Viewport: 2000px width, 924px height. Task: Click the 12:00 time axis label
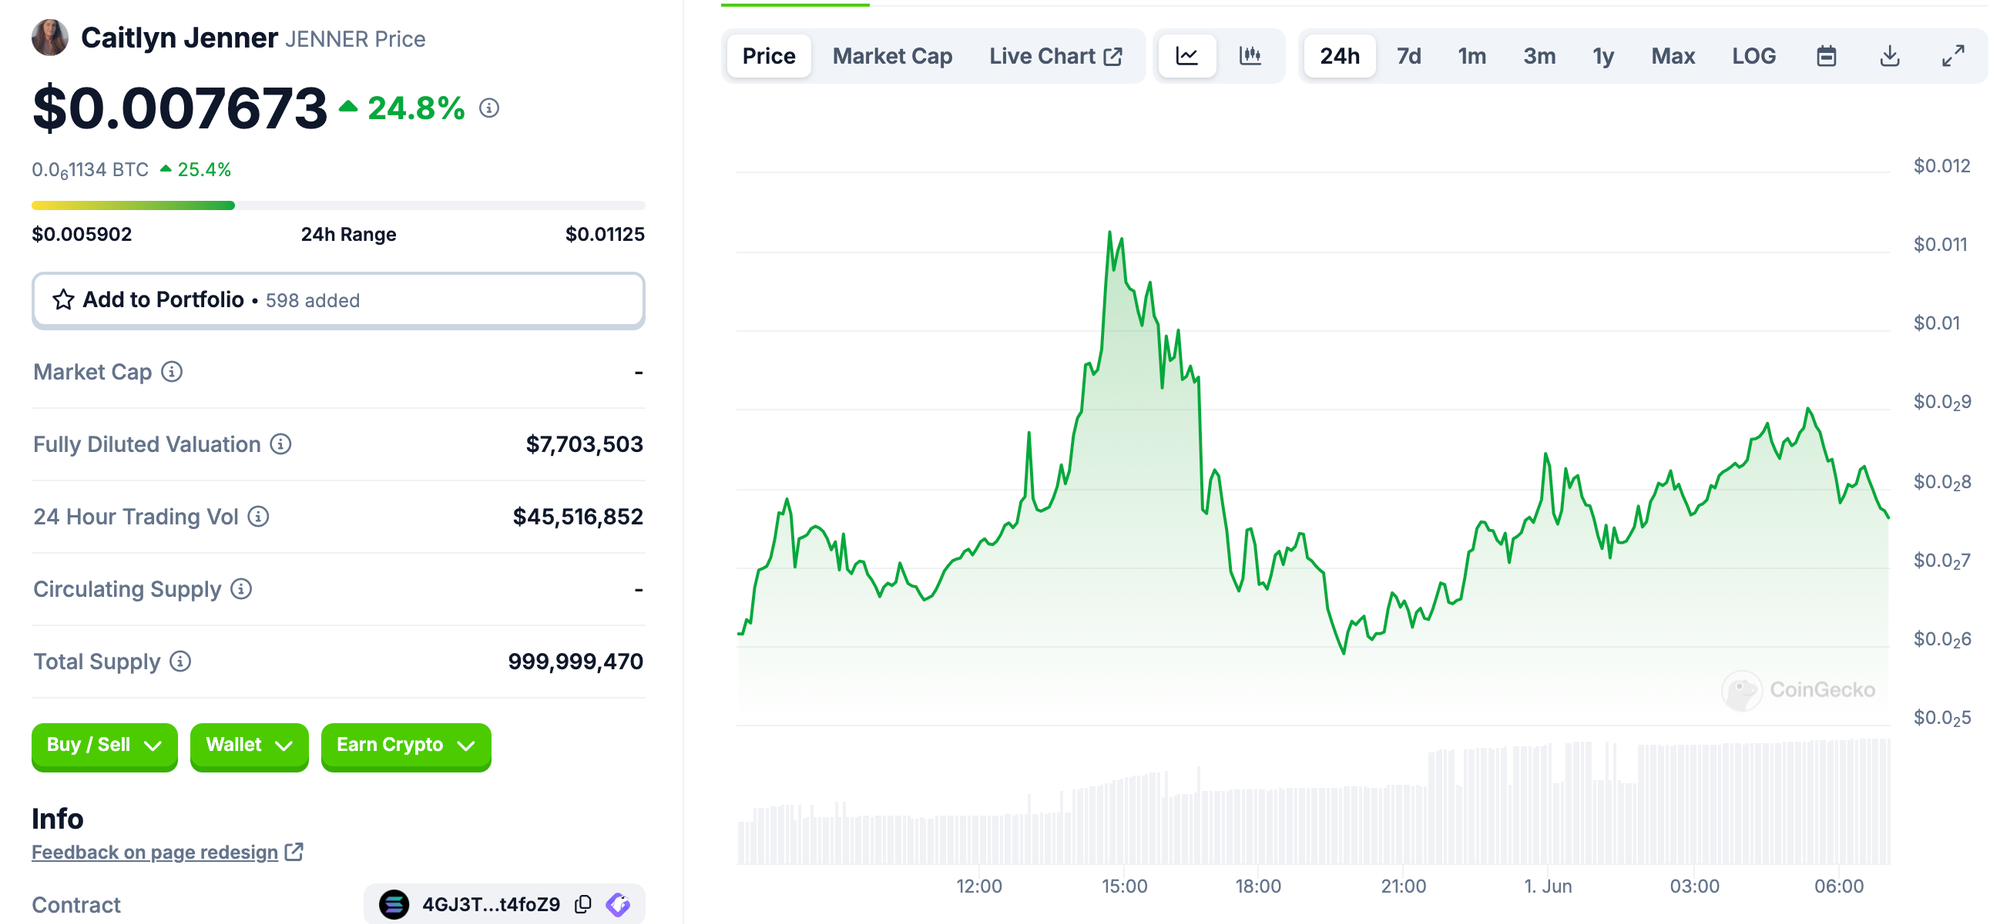(x=979, y=886)
